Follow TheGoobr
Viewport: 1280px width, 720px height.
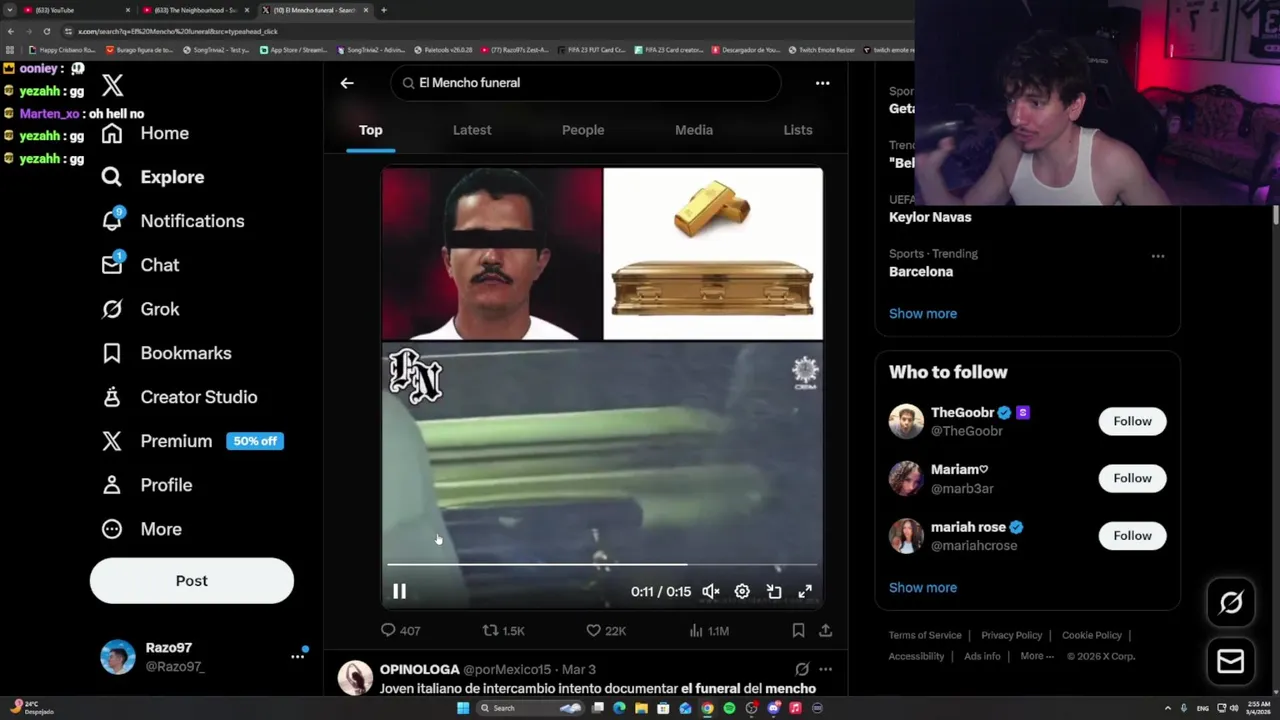1132,421
